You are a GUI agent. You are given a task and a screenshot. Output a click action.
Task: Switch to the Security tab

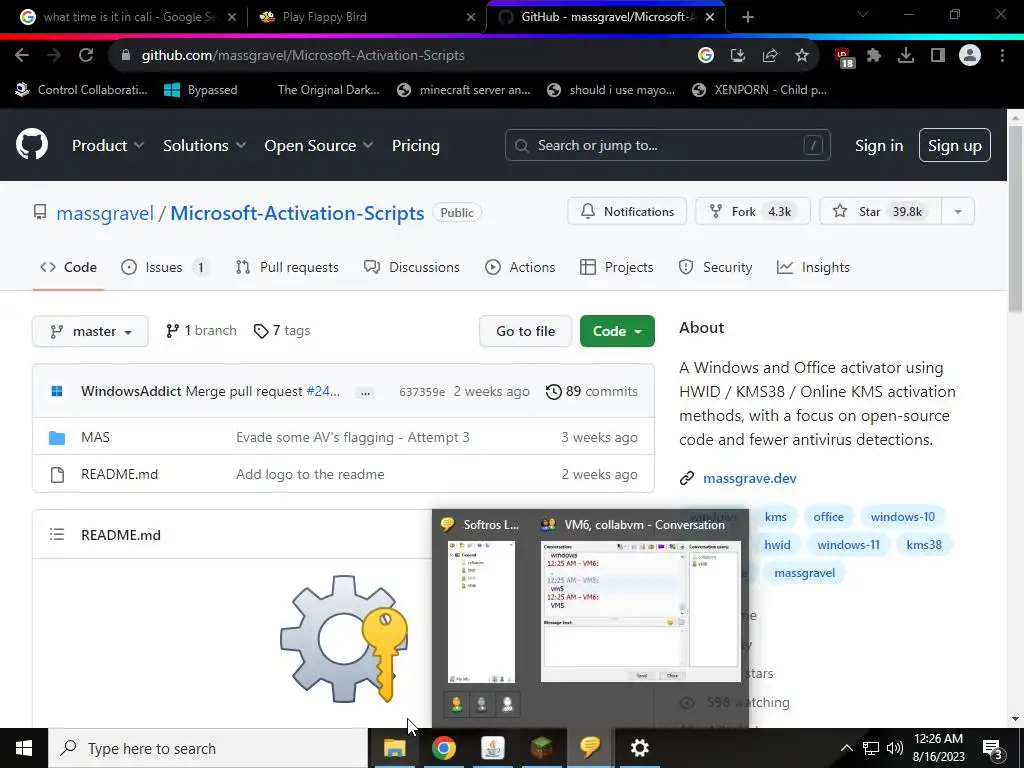pos(715,267)
